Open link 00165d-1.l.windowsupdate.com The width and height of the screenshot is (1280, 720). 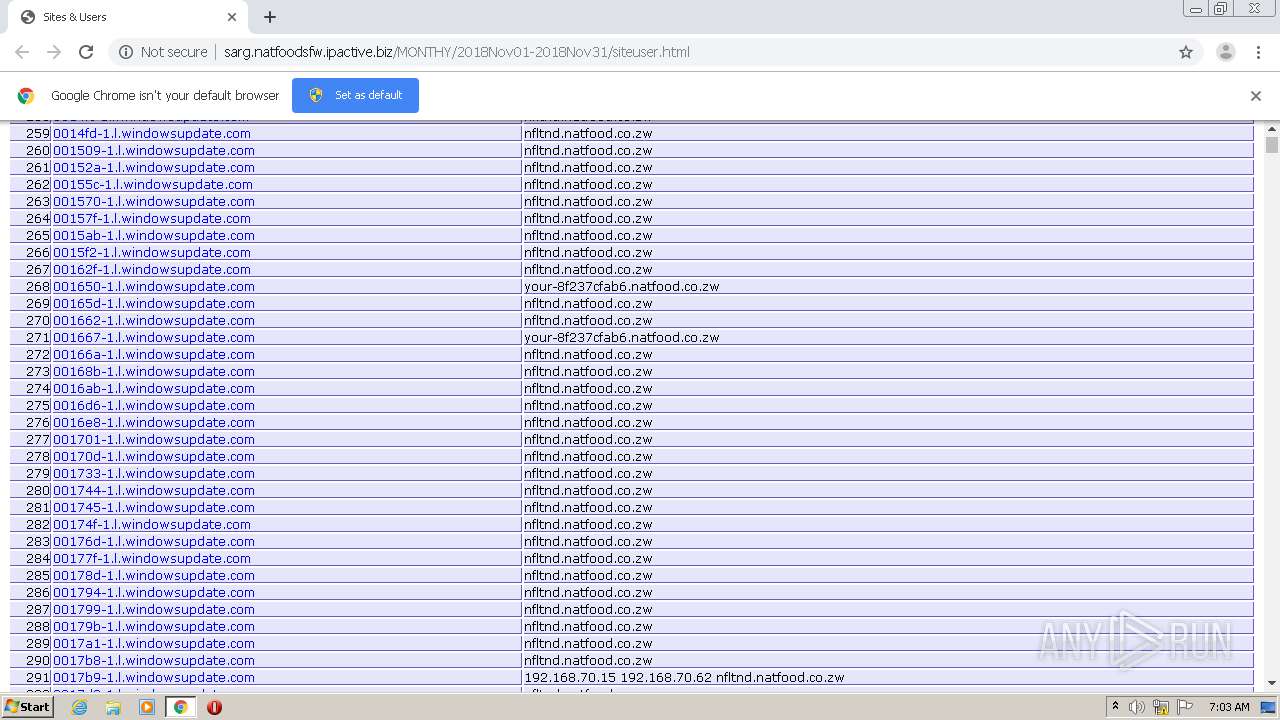click(x=154, y=303)
